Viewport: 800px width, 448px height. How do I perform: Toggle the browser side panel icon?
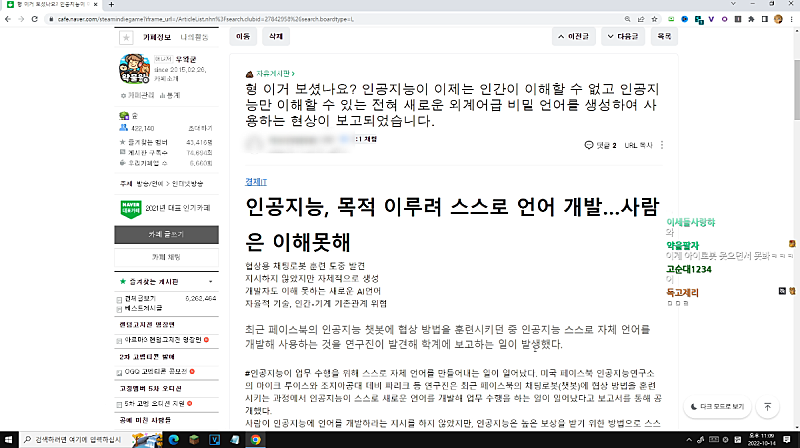pos(764,19)
